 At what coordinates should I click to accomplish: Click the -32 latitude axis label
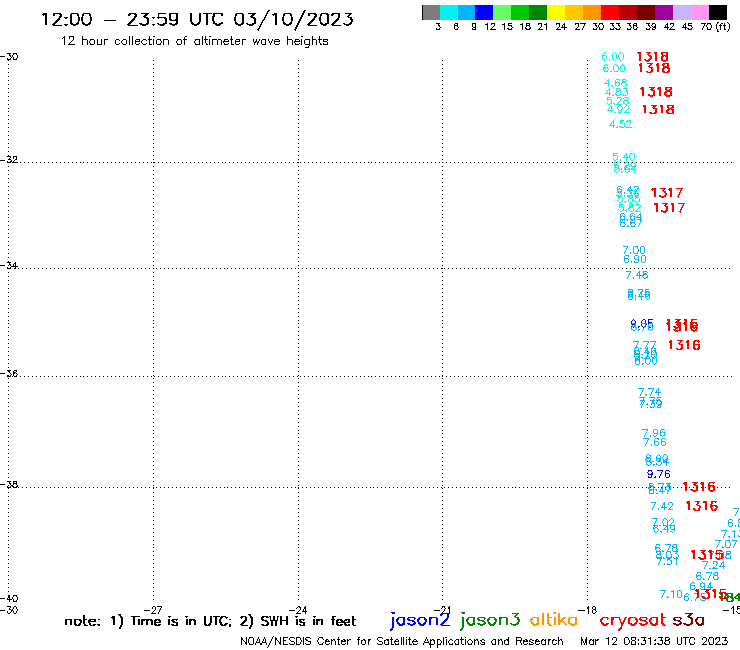pos(9,159)
